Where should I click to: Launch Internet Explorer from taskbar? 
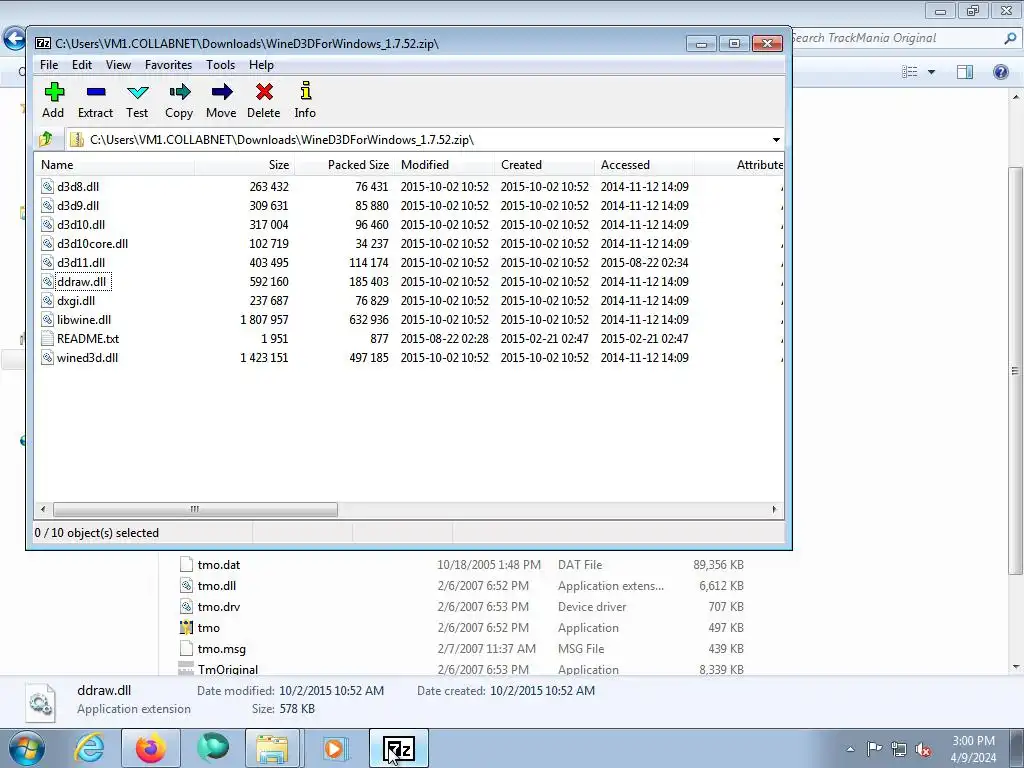89,748
